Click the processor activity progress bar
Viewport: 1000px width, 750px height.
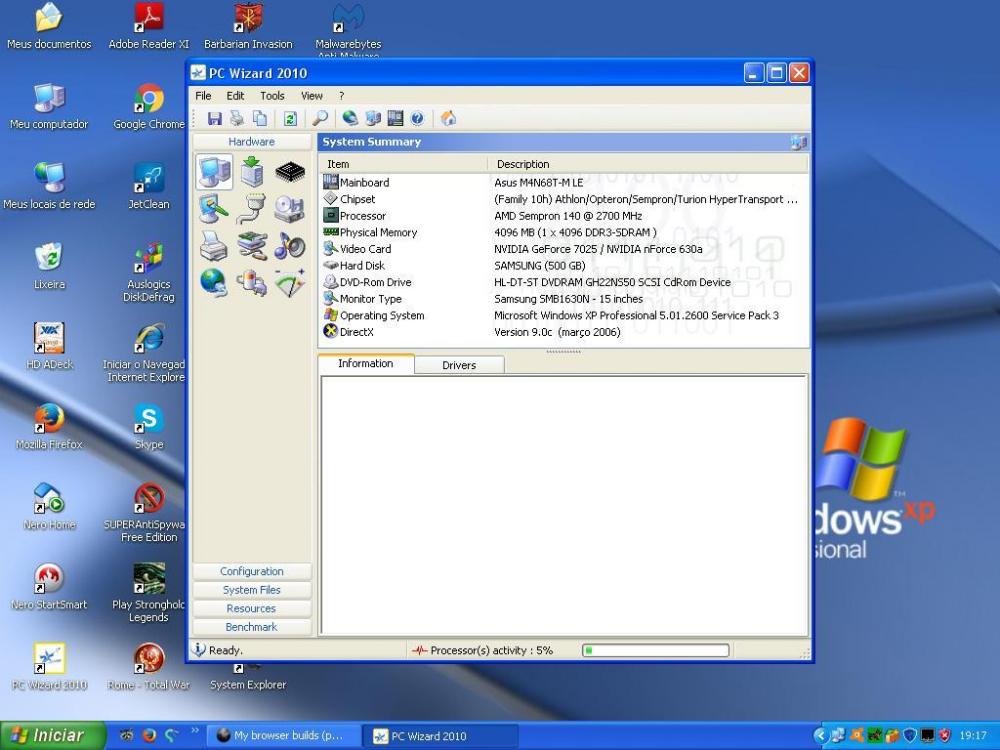click(x=654, y=651)
